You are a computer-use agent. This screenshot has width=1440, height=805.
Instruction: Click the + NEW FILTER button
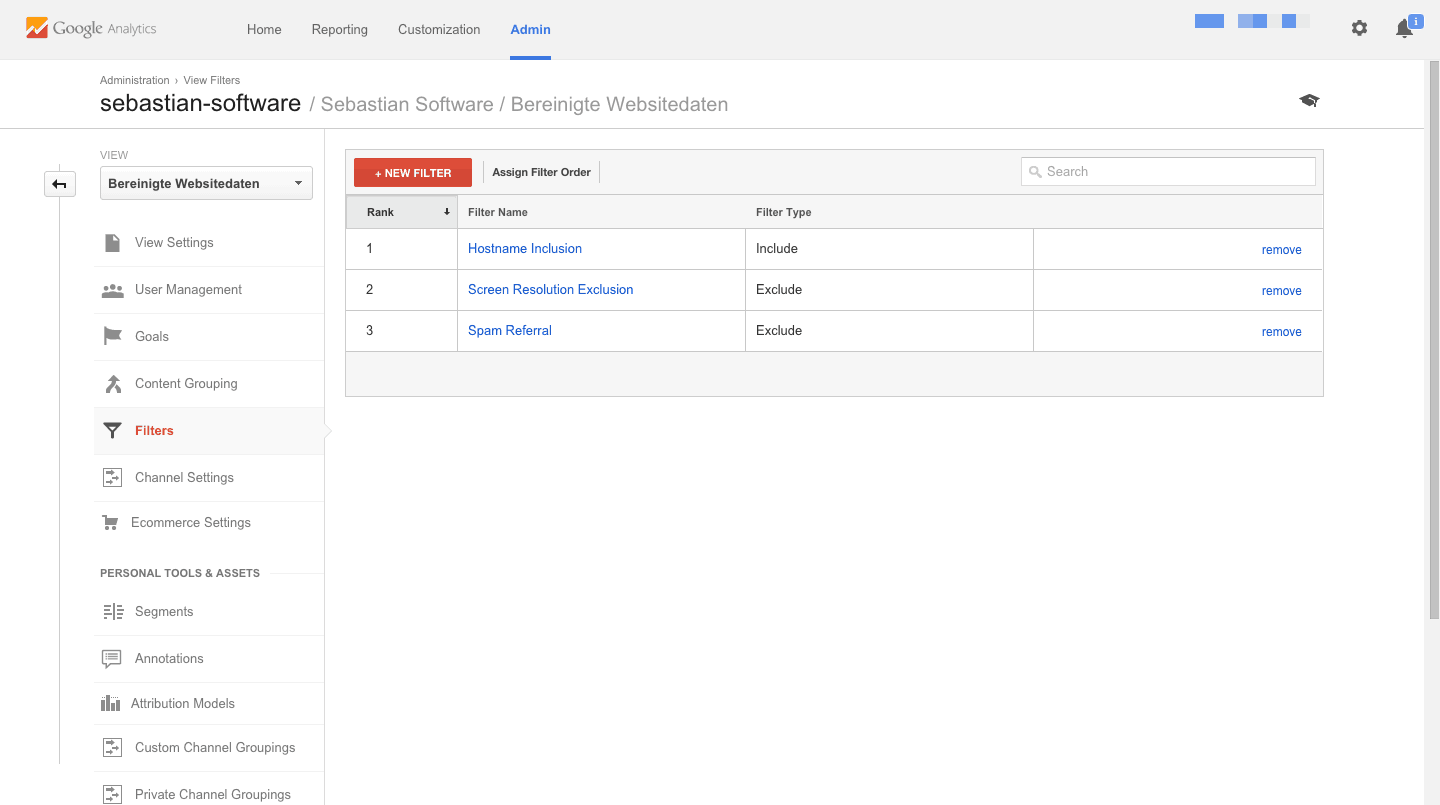[413, 173]
